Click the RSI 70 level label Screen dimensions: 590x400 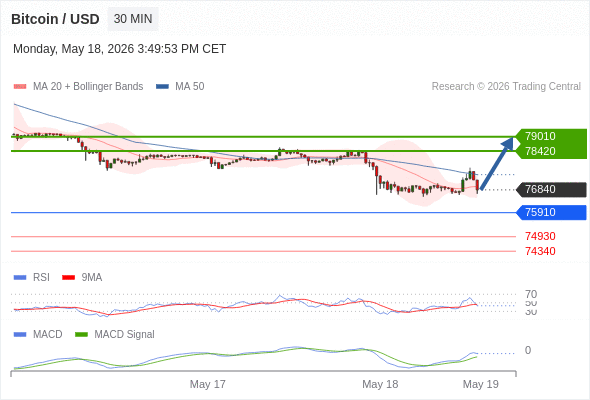coord(531,294)
